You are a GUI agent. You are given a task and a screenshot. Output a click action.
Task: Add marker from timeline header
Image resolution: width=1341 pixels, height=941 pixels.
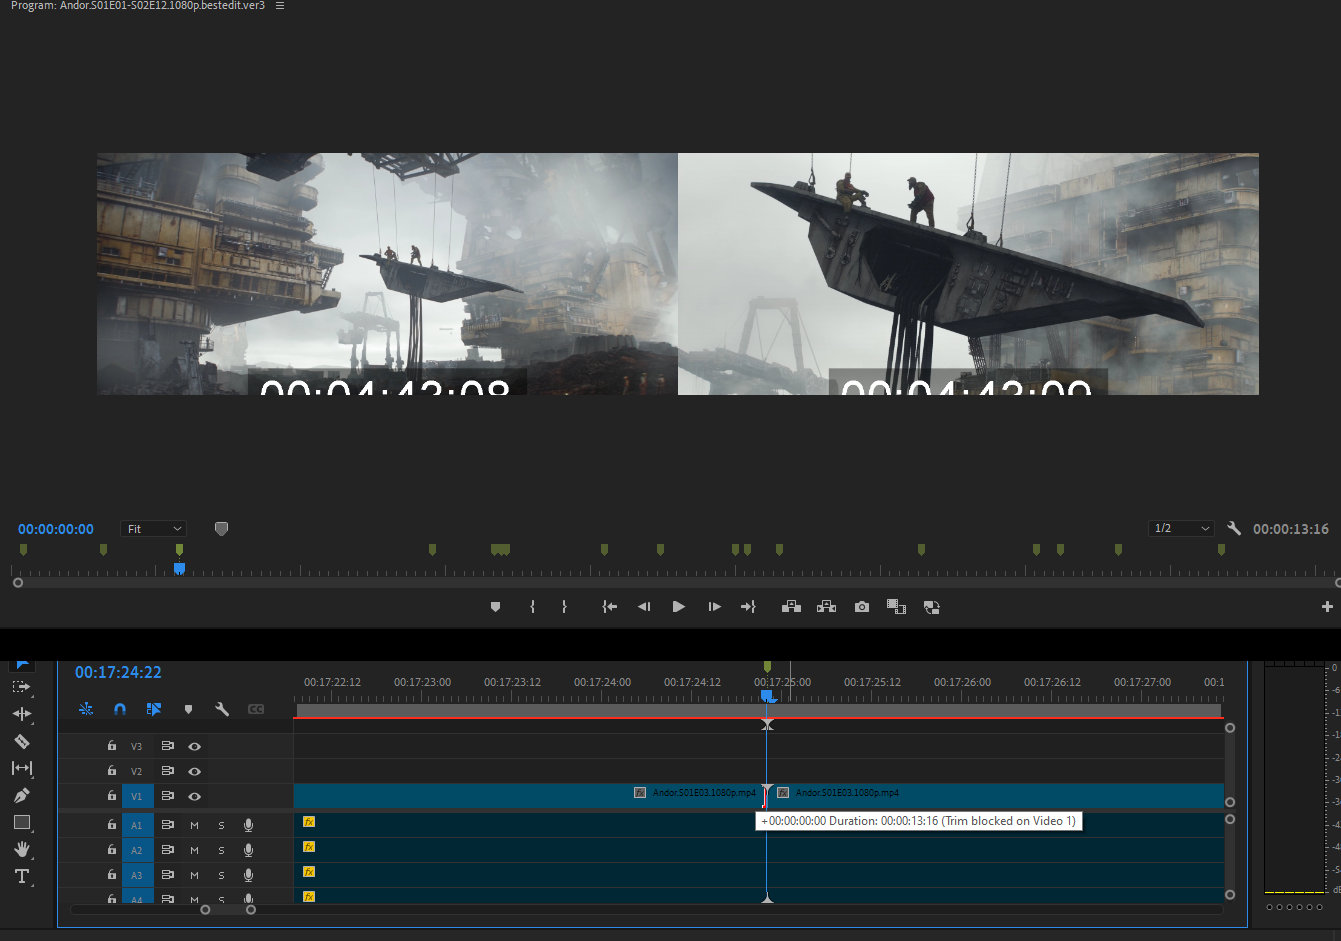click(x=188, y=709)
